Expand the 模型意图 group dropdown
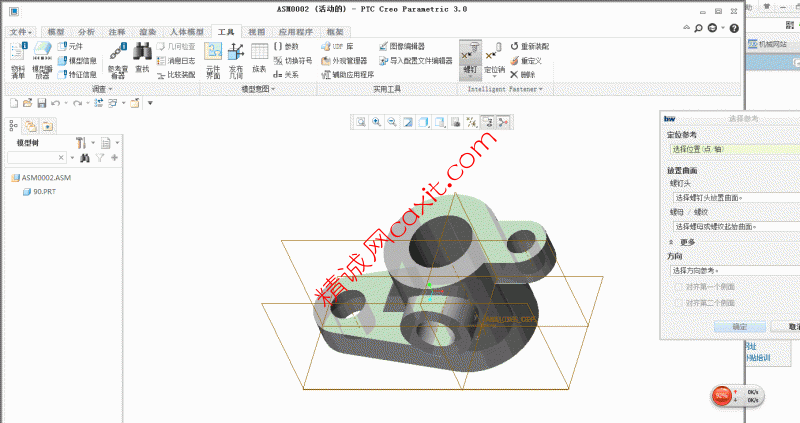The image size is (800, 423). (258, 89)
